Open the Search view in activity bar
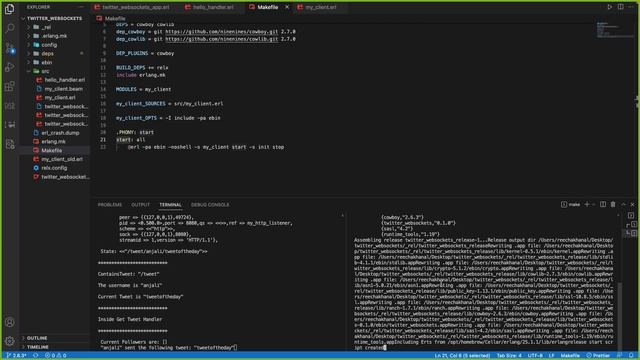Image resolution: width=640 pixels, height=360 pixels. click(x=9, y=28)
